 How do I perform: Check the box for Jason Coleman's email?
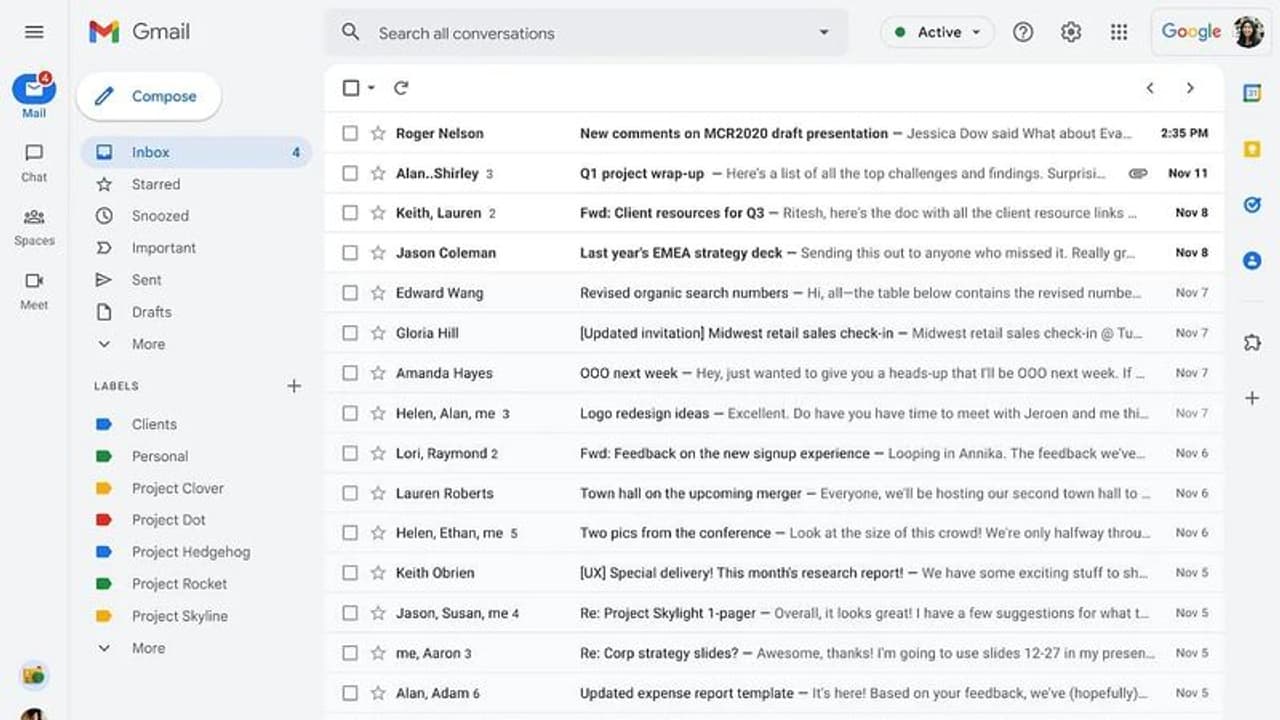(350, 253)
